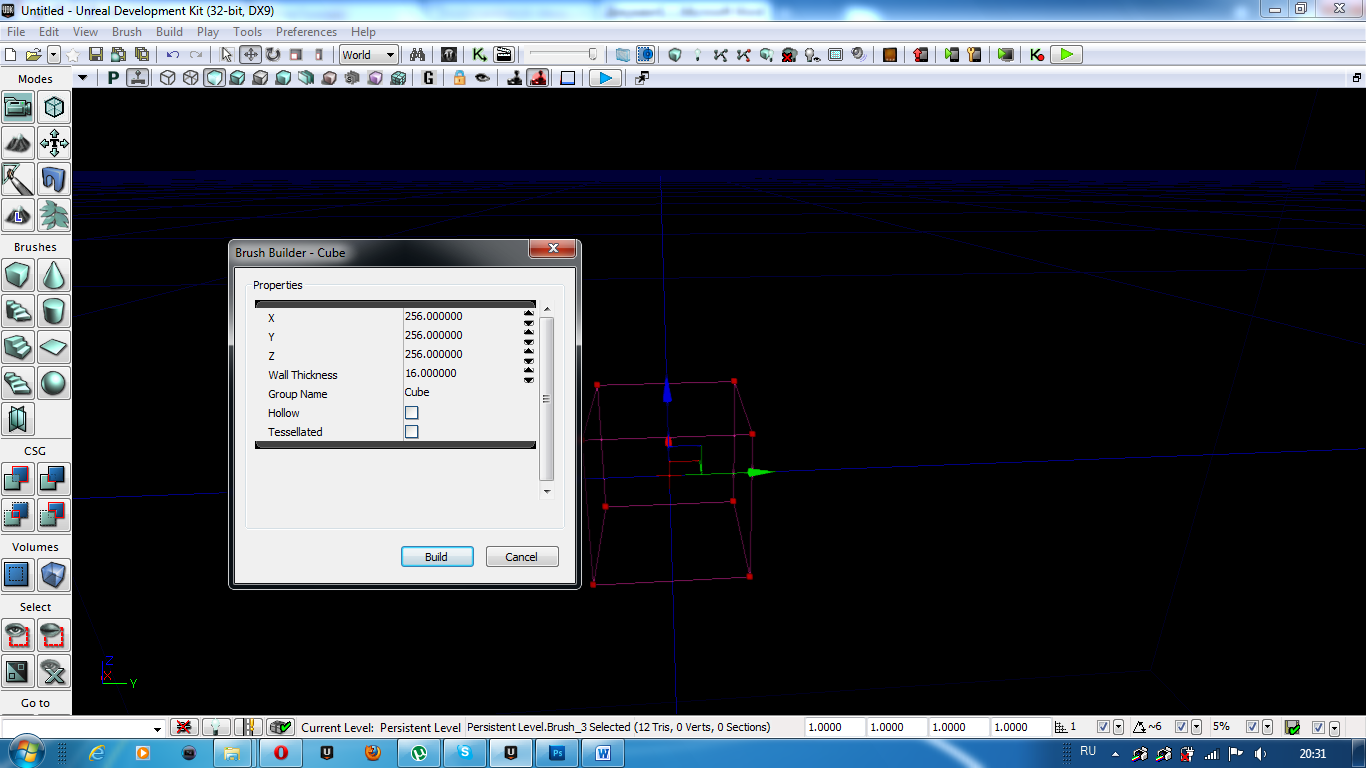
Task: Select the Sheet brush builder
Action: click(x=54, y=346)
